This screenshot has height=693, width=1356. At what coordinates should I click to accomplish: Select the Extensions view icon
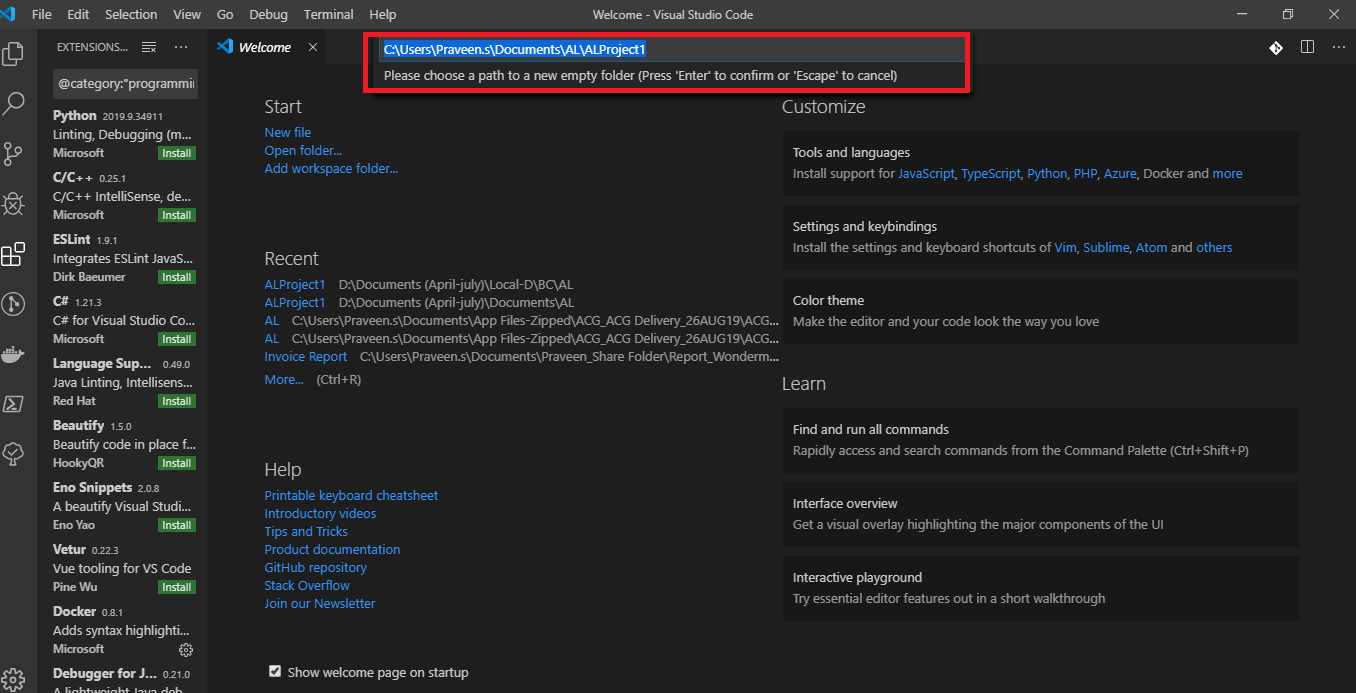pyautogui.click(x=13, y=254)
